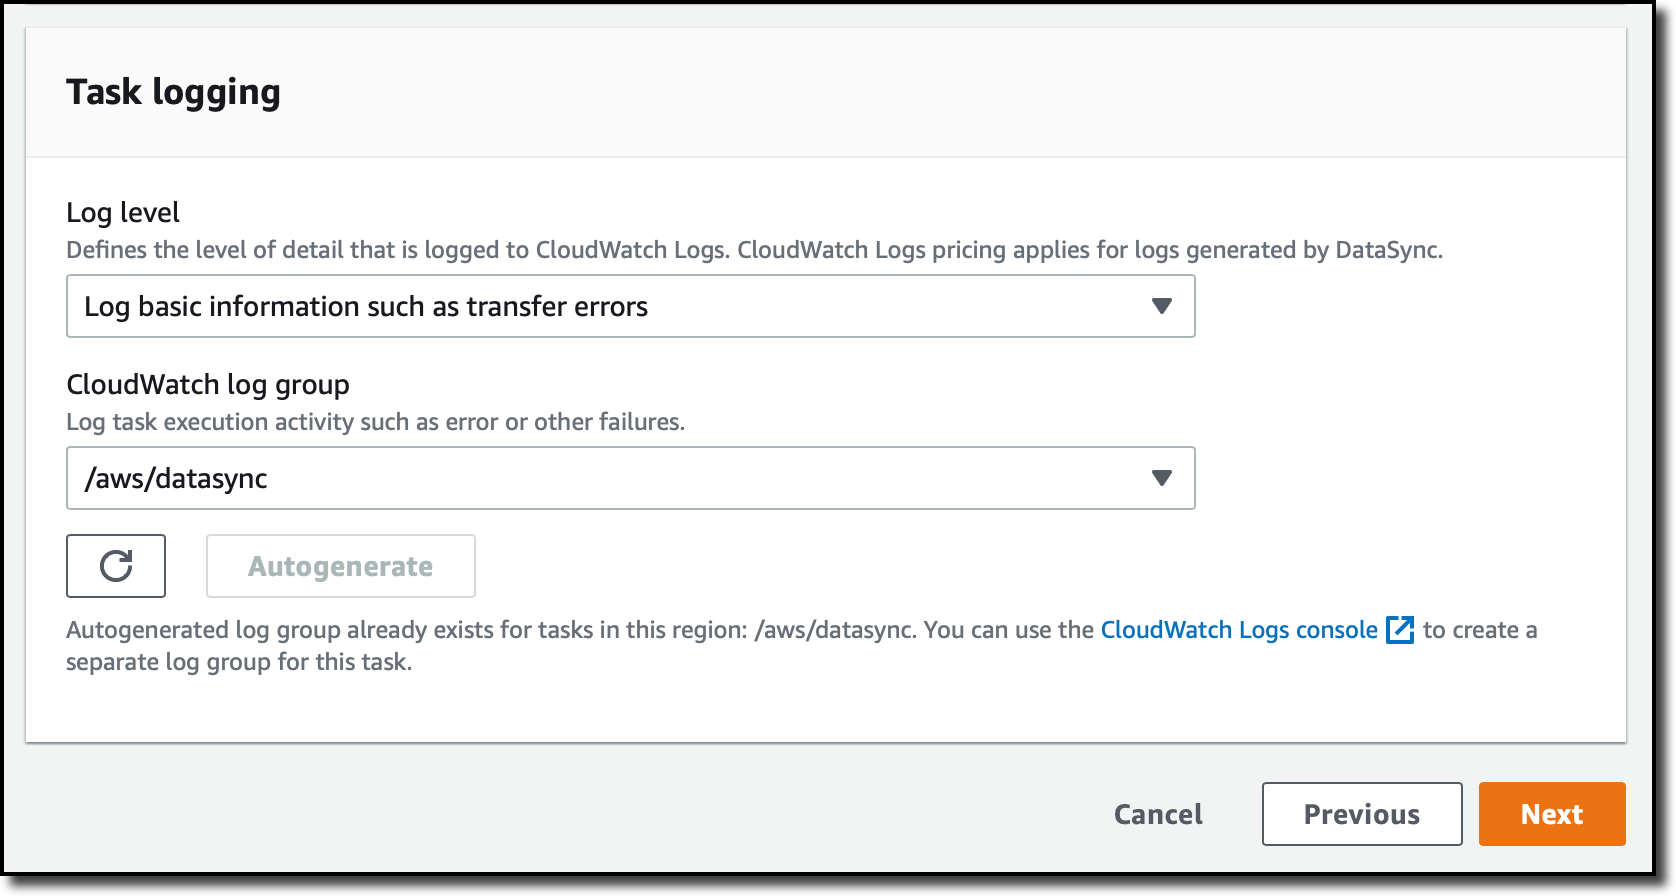Click the external link icon beside CloudWatch Logs console
Viewport: 1676px width, 896px height.
coord(1400,630)
